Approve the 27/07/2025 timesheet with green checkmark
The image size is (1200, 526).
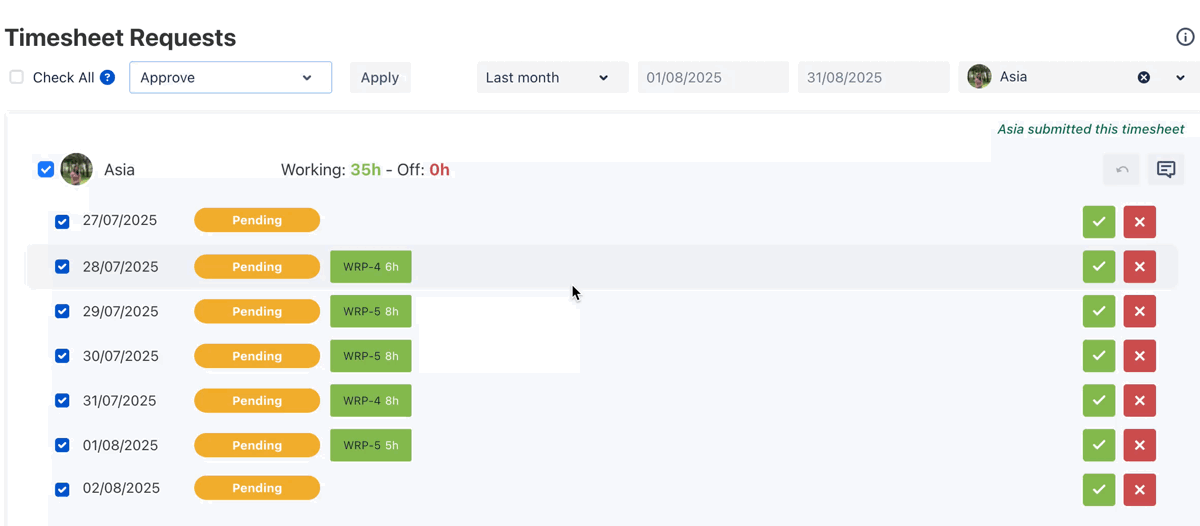(x=1098, y=222)
